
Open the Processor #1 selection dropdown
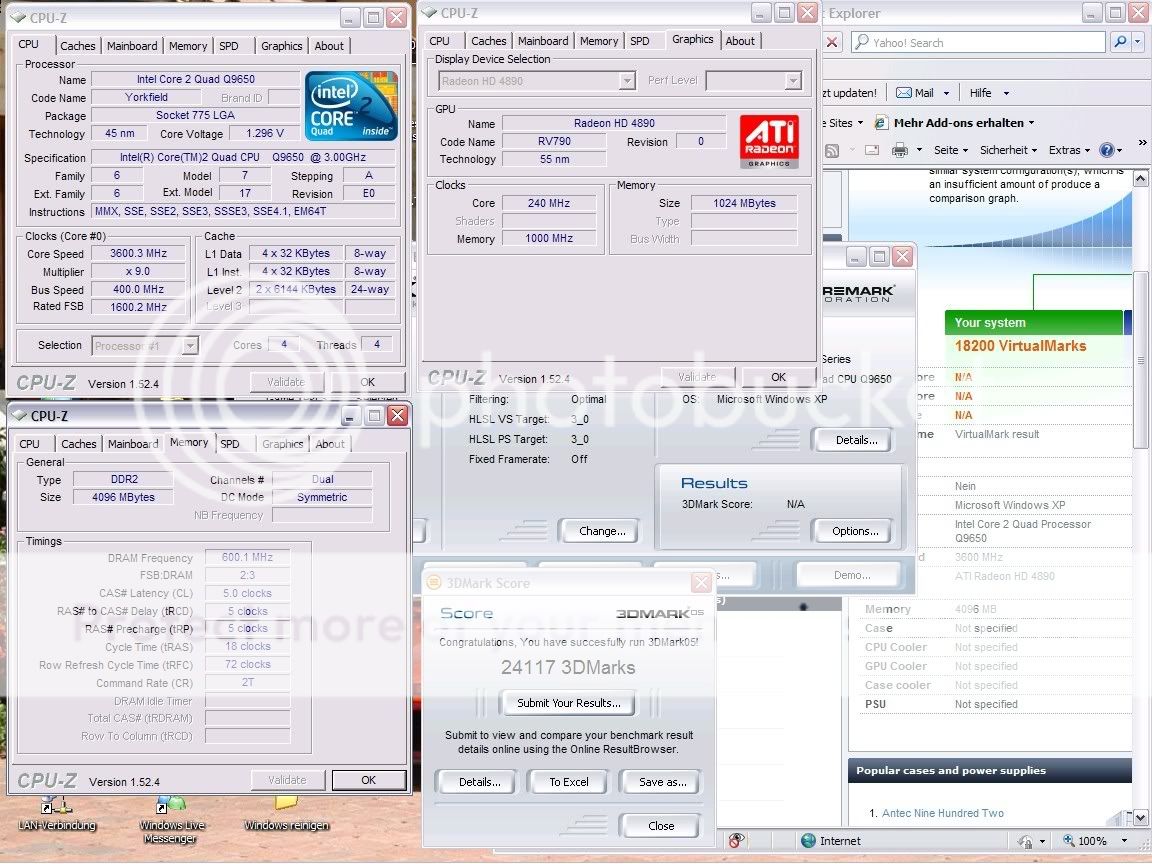tap(189, 345)
